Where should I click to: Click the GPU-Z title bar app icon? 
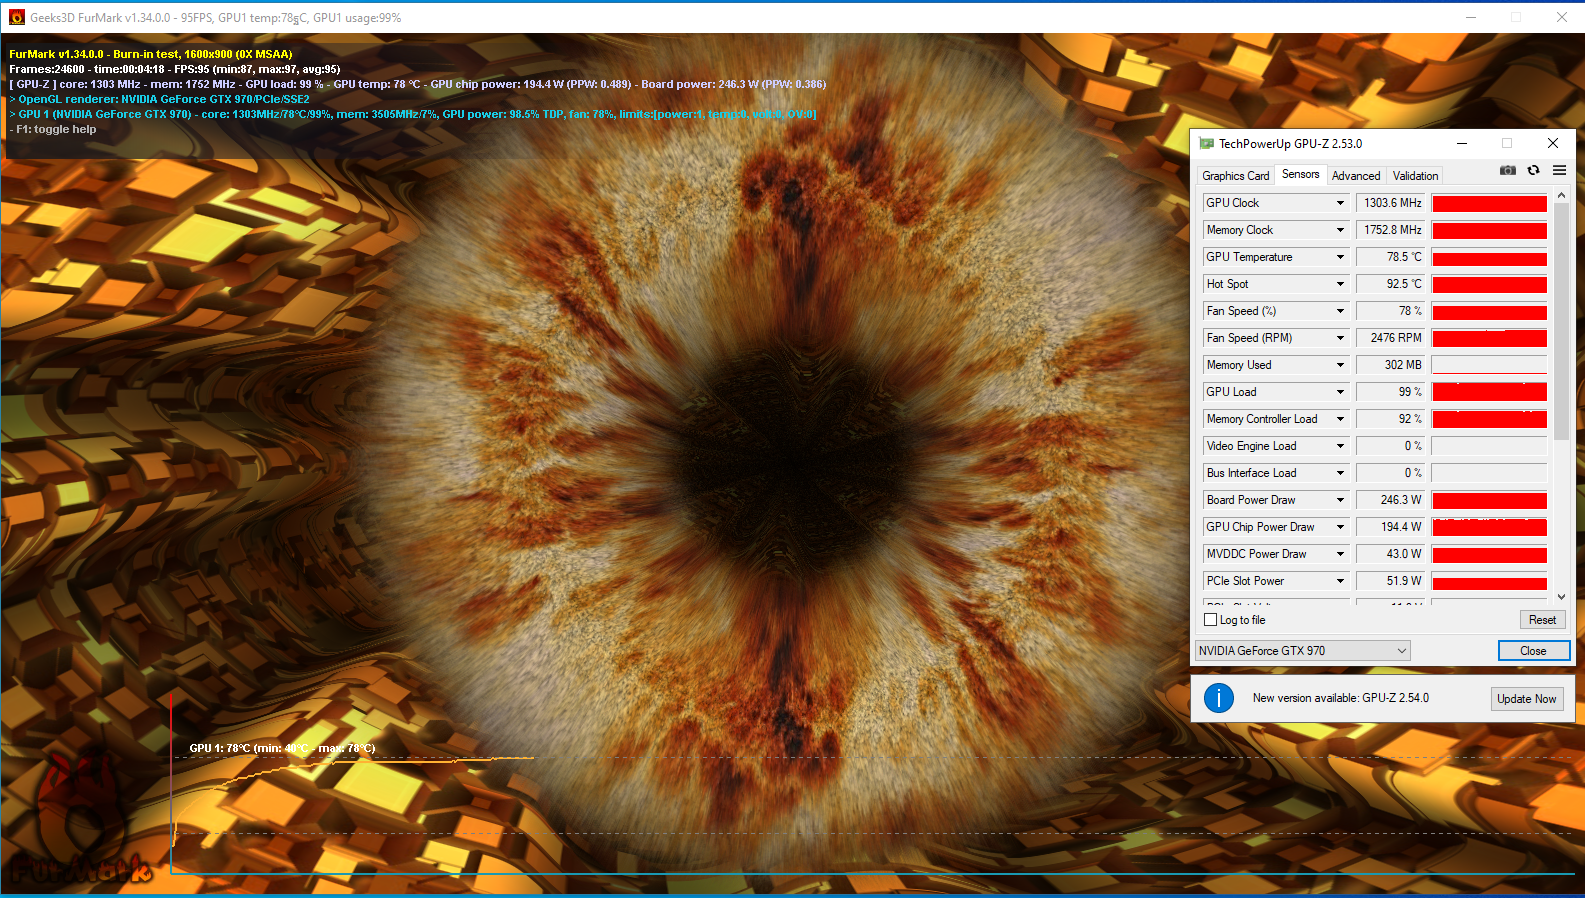click(x=1207, y=144)
